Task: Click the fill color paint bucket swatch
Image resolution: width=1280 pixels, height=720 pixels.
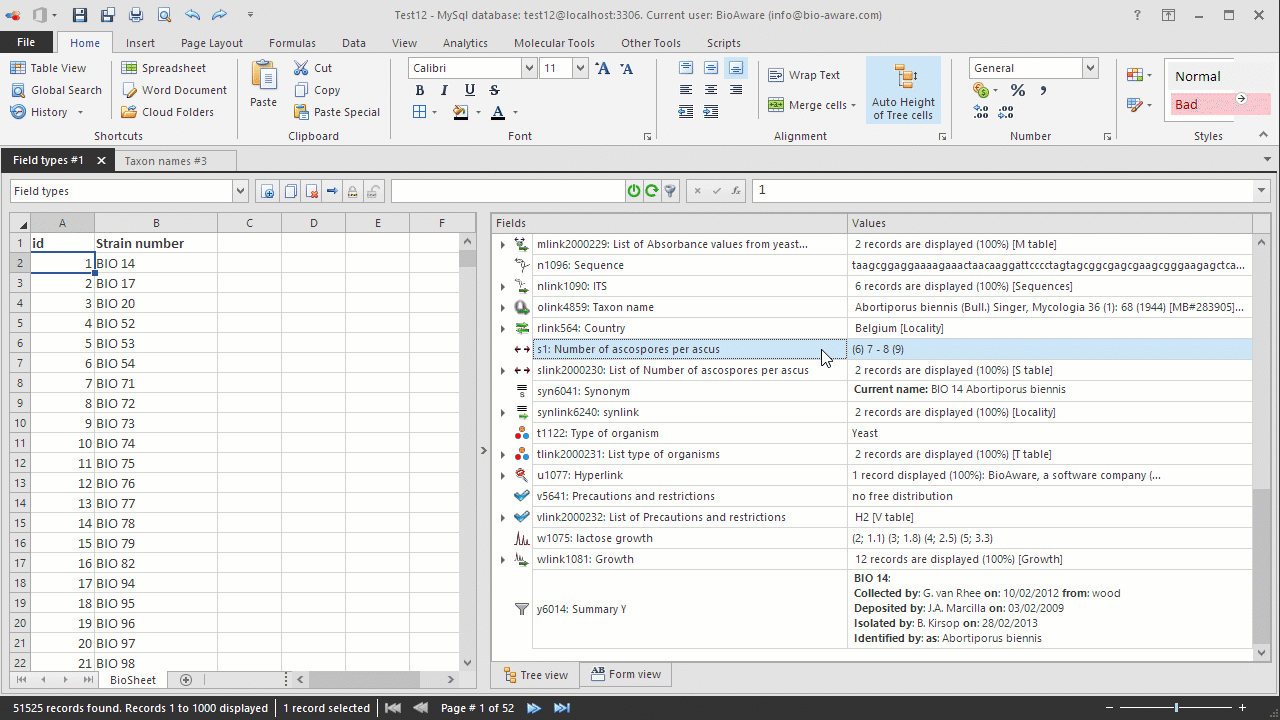Action: (461, 112)
